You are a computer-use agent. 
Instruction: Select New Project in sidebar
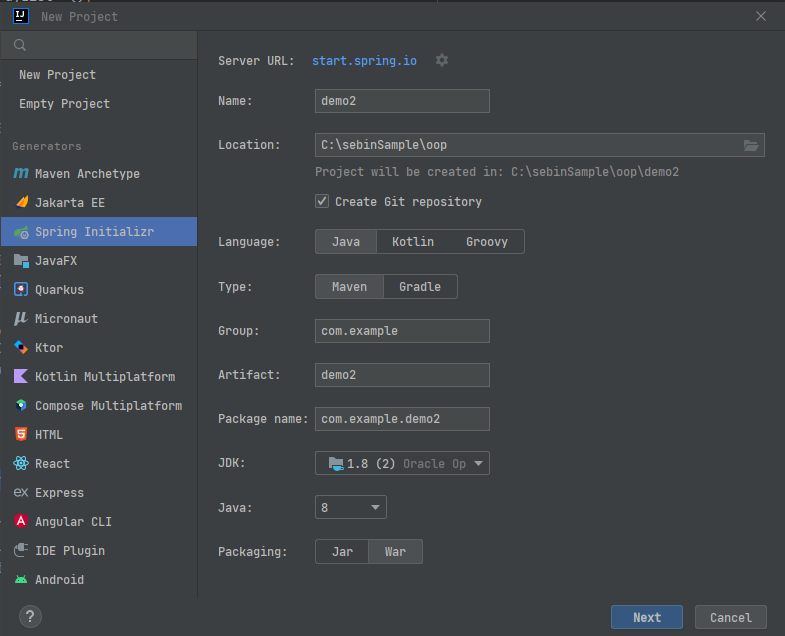pyautogui.click(x=99, y=75)
